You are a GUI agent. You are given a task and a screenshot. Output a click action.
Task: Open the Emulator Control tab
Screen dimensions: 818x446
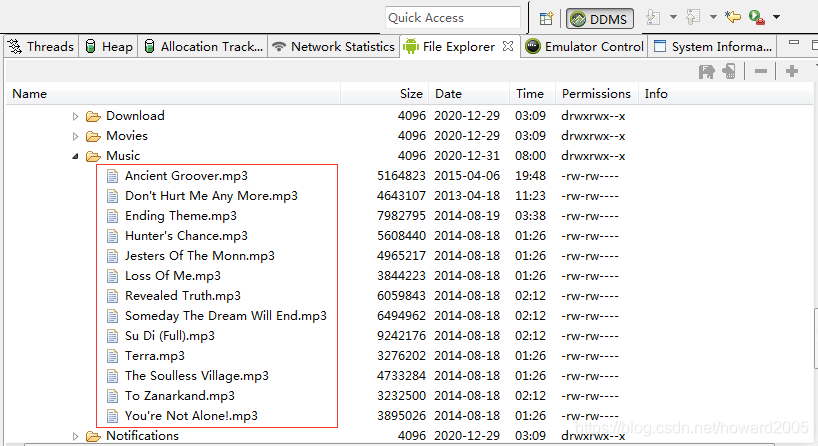click(584, 46)
